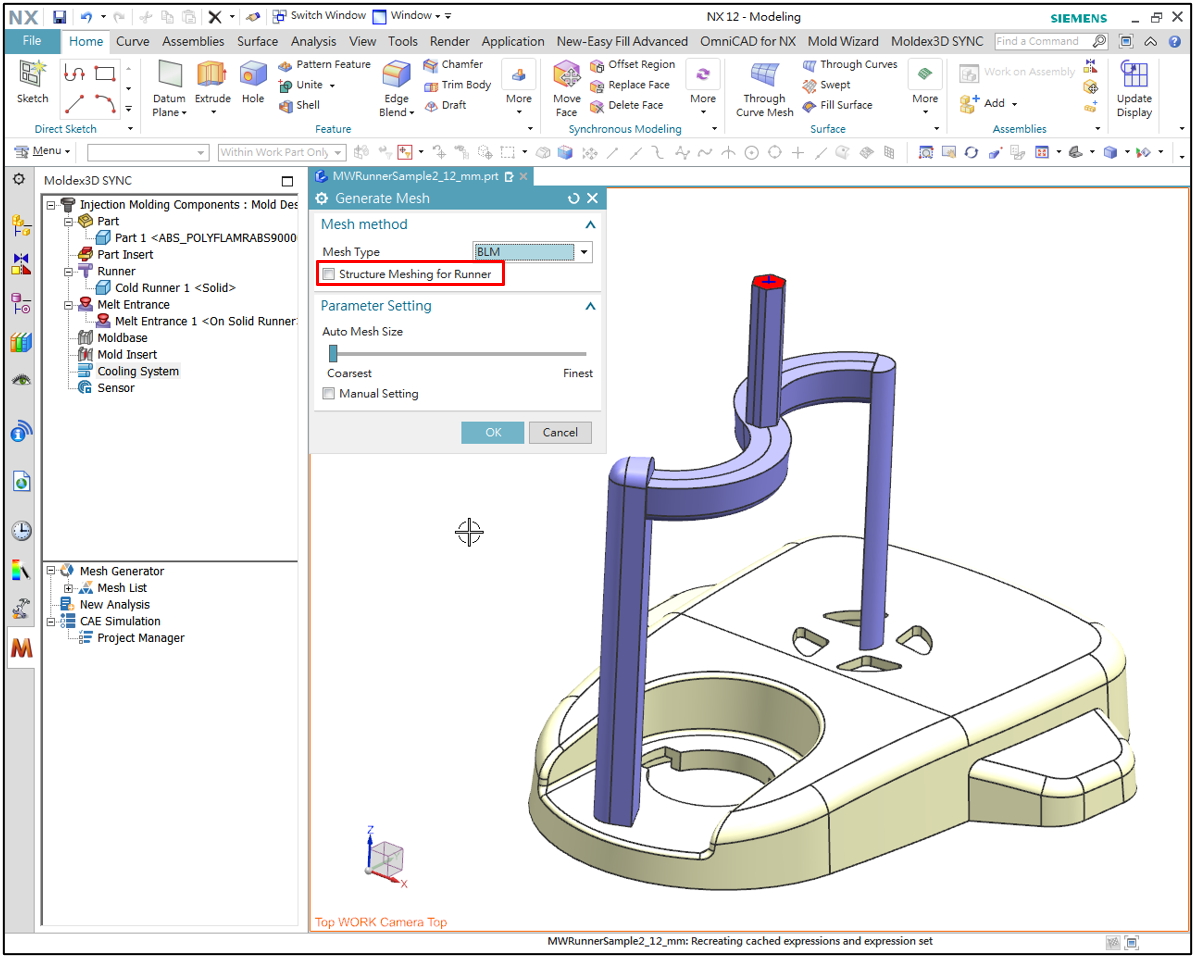Open the File menu
Image resolution: width=1194 pixels, height=958 pixels.
[x=32, y=41]
